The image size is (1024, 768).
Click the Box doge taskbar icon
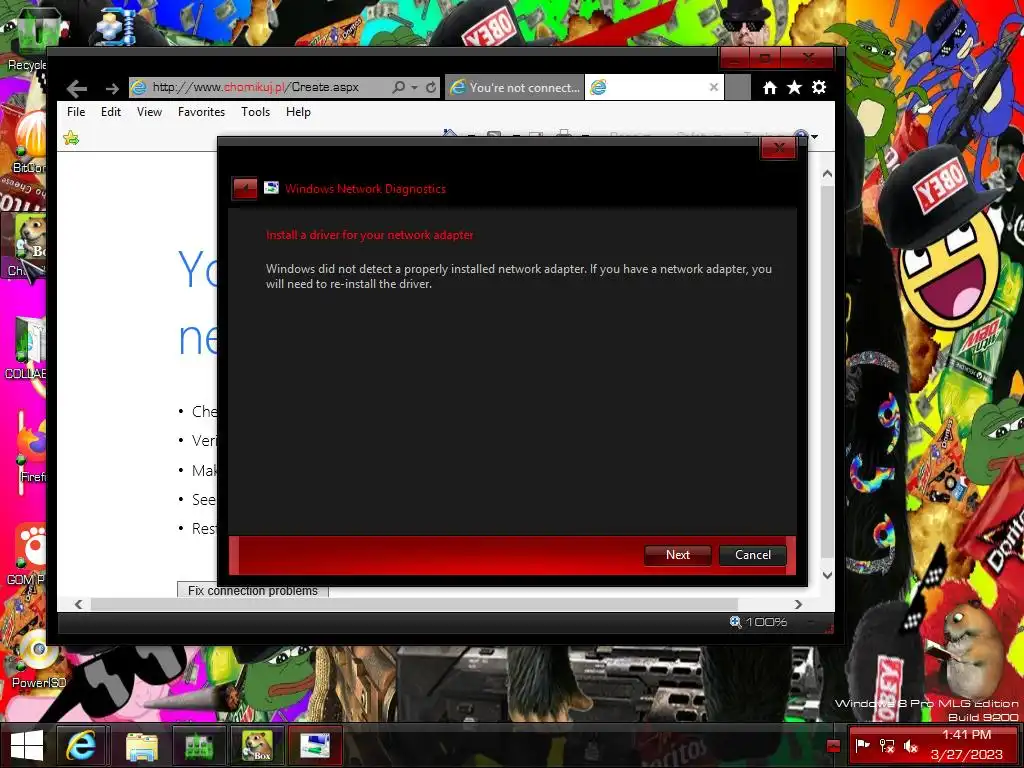(x=257, y=746)
